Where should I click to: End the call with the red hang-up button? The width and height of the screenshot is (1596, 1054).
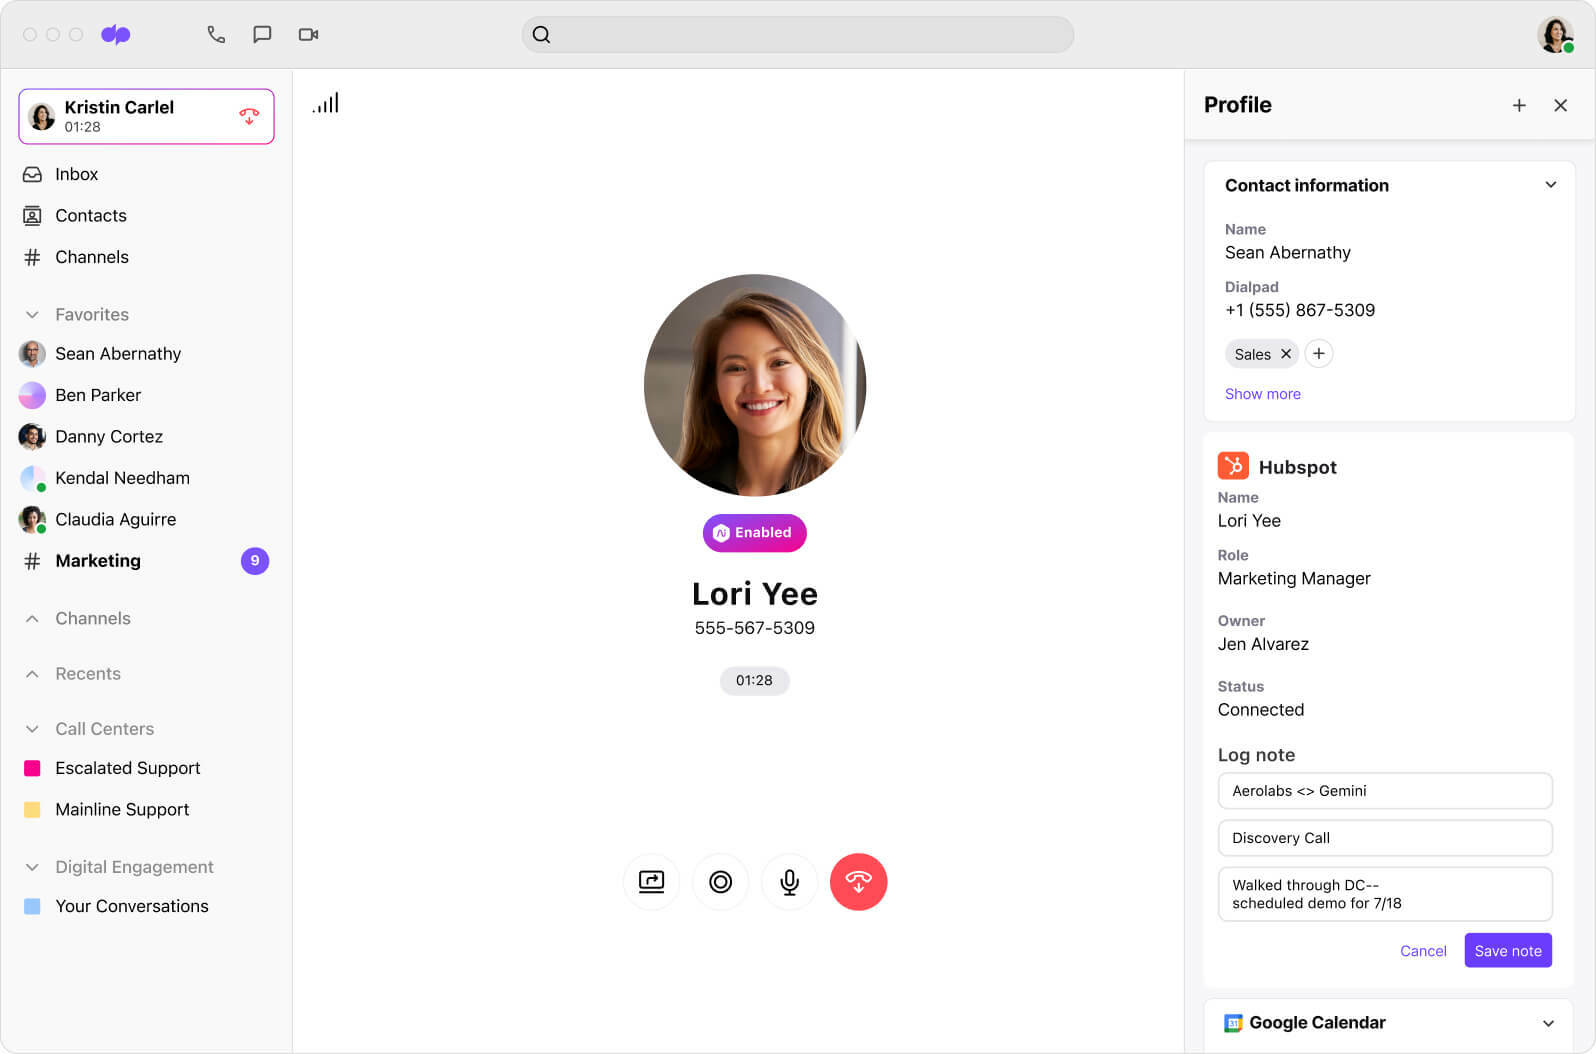[x=858, y=882]
